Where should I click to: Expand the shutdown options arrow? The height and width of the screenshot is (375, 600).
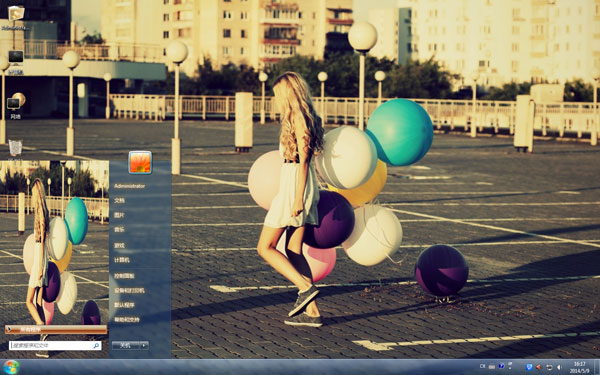[144, 345]
